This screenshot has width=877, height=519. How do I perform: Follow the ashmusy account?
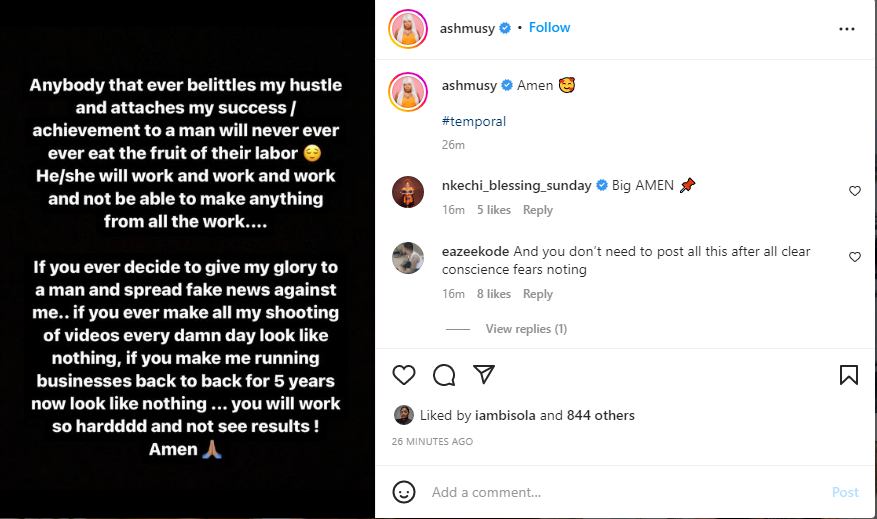pos(549,28)
